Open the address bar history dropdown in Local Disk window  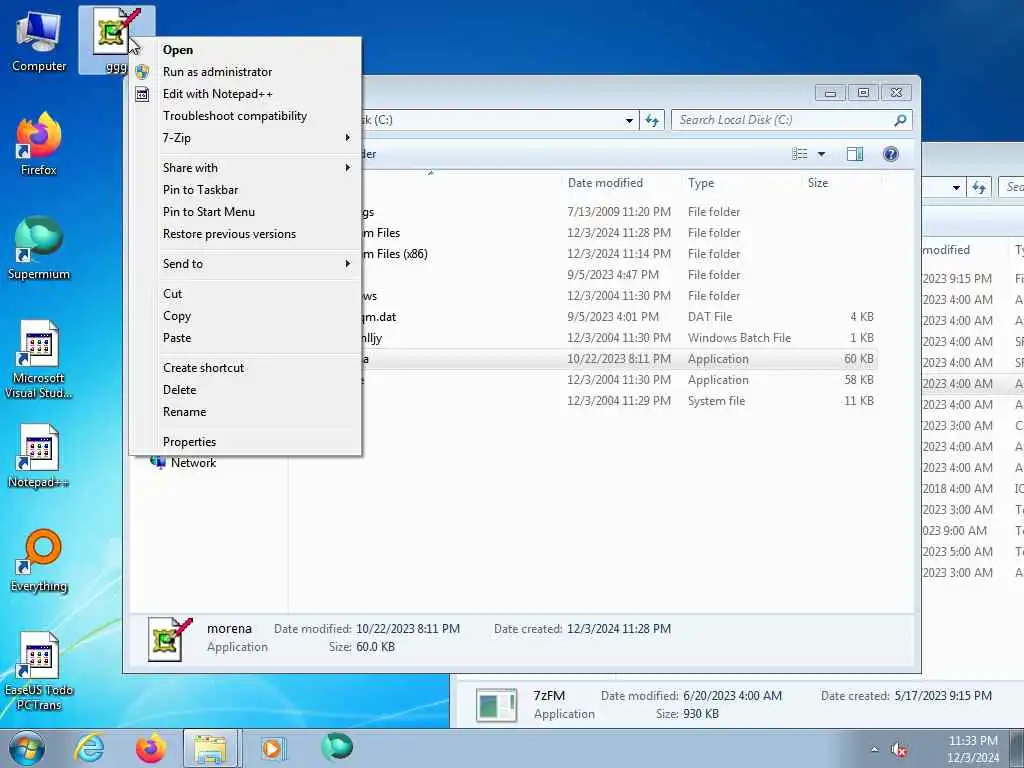(x=629, y=120)
